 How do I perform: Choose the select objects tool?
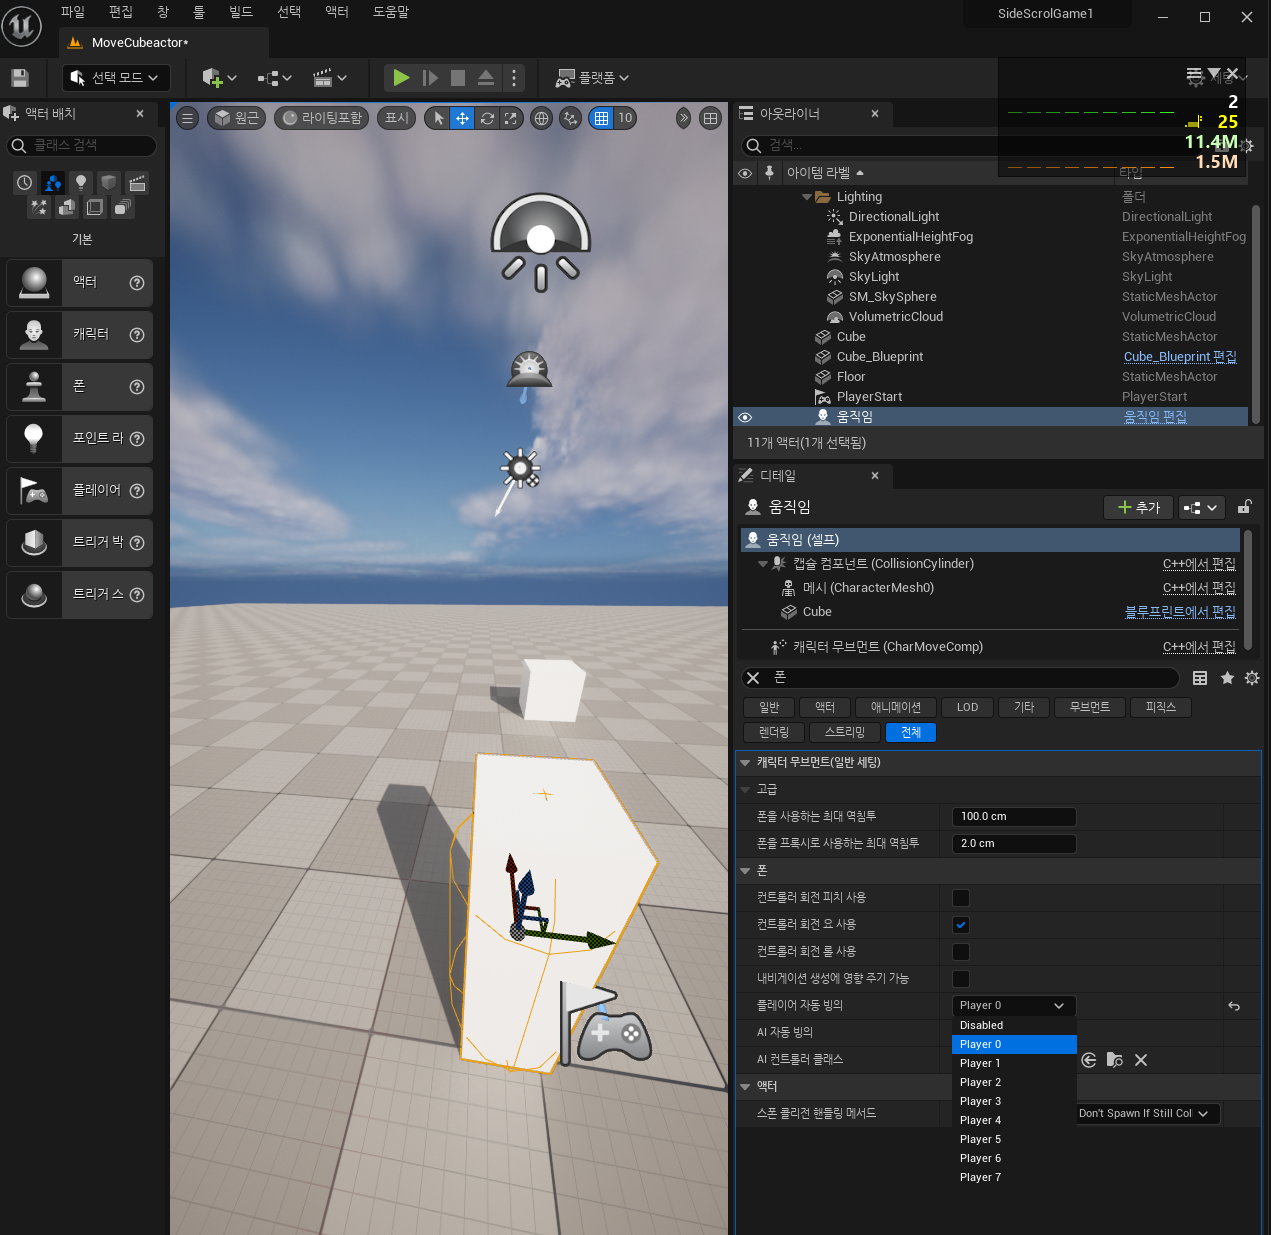[438, 118]
